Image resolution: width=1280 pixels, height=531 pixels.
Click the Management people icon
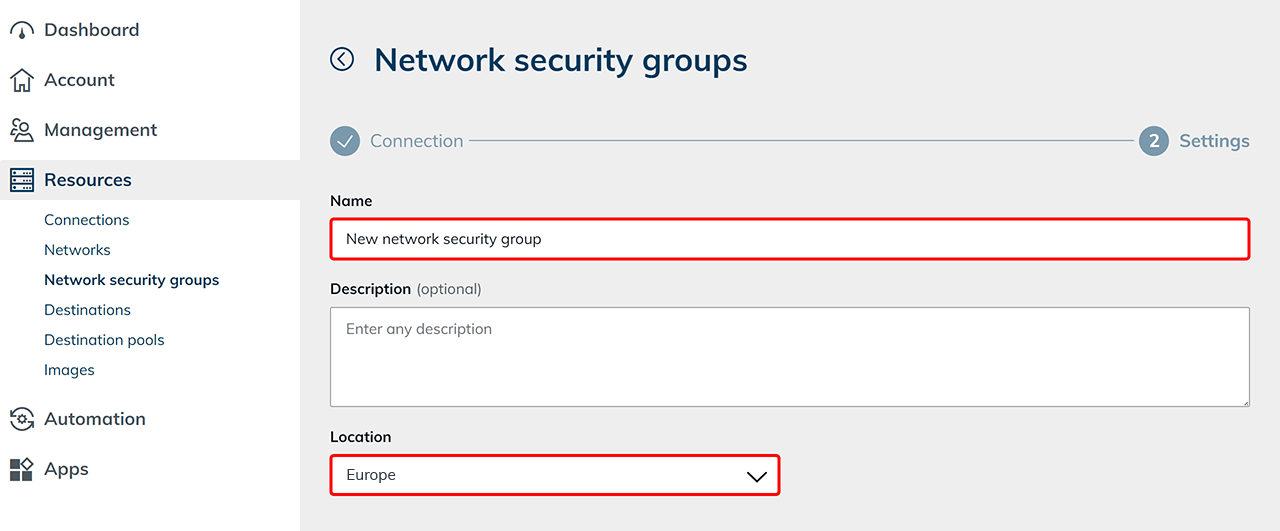(x=22, y=130)
